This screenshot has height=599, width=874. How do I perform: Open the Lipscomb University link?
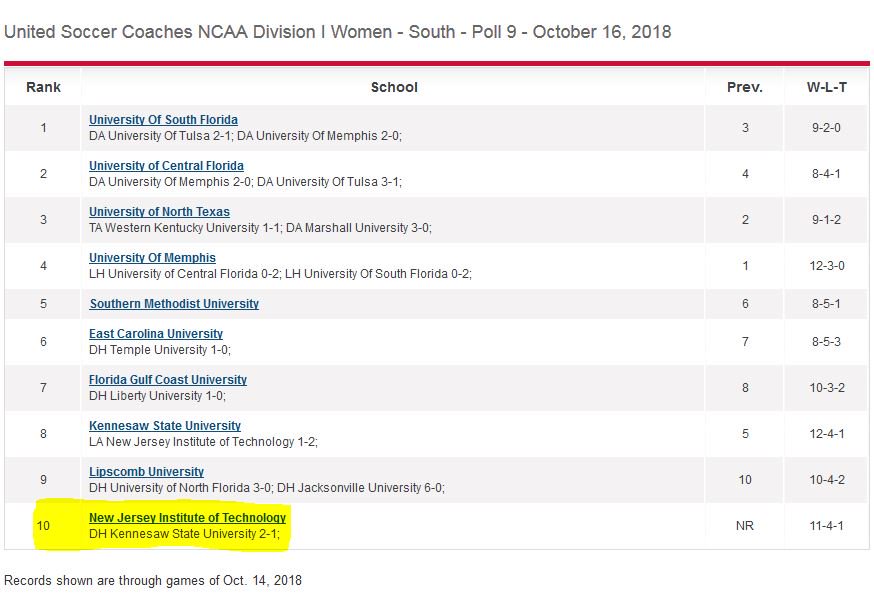pos(145,471)
